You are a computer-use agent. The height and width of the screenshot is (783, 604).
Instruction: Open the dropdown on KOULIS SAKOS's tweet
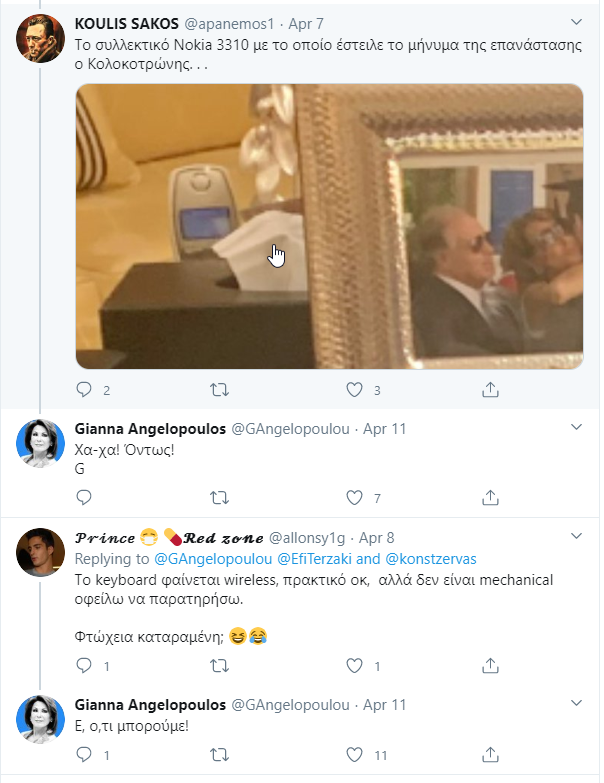(x=576, y=22)
